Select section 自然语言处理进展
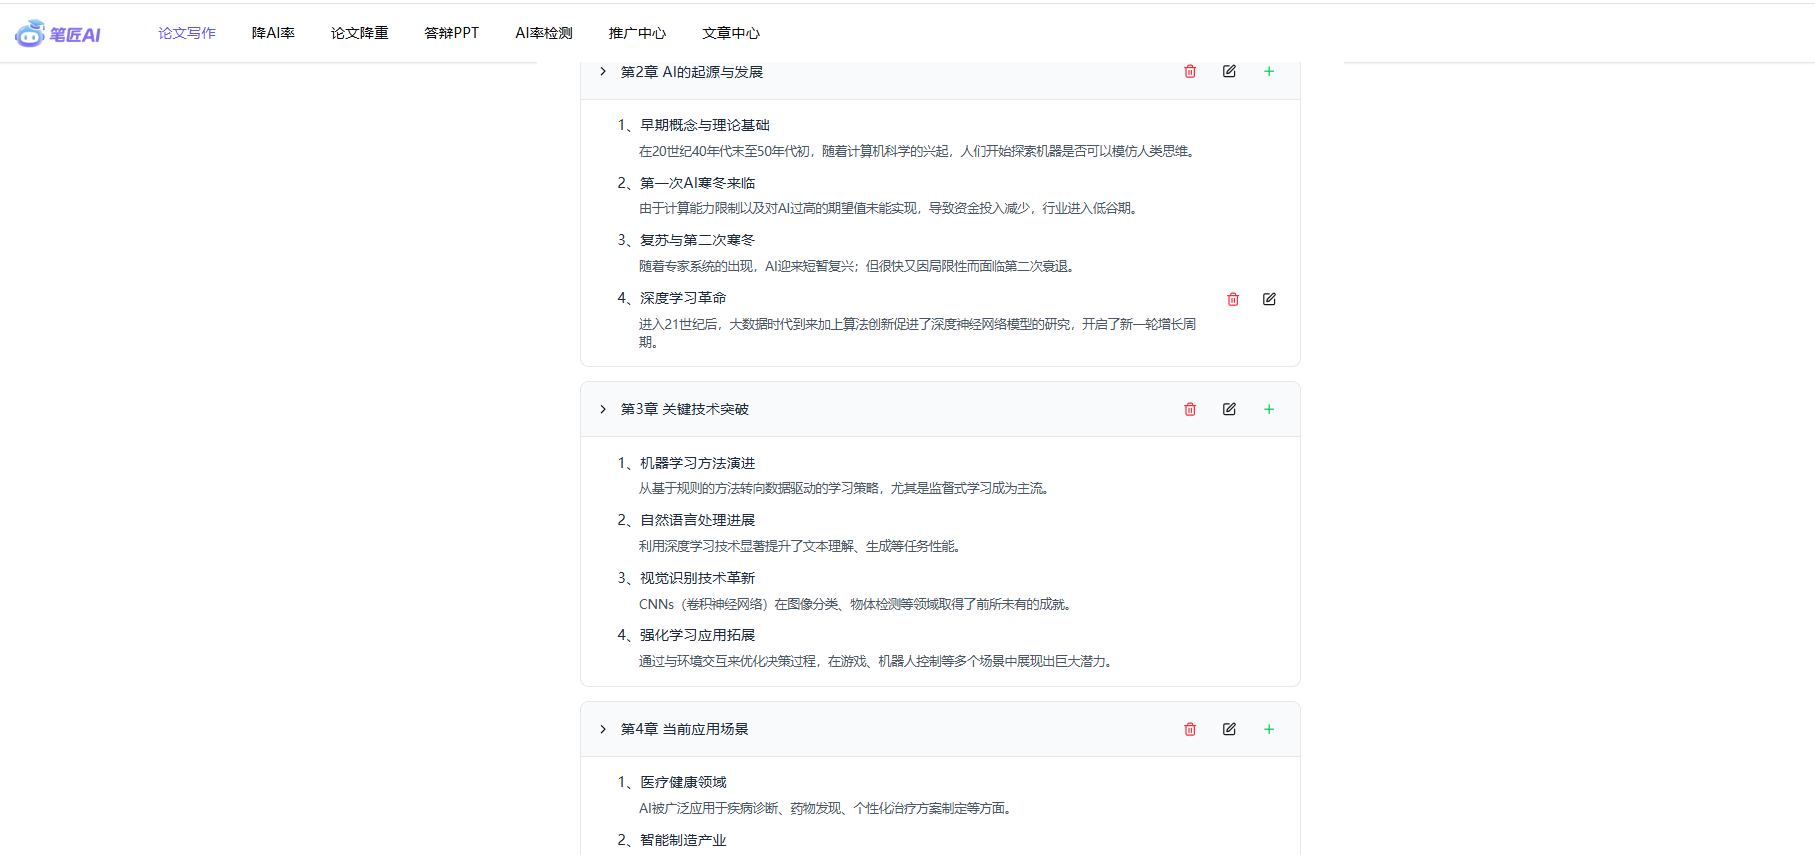This screenshot has width=1815, height=855. [698, 520]
